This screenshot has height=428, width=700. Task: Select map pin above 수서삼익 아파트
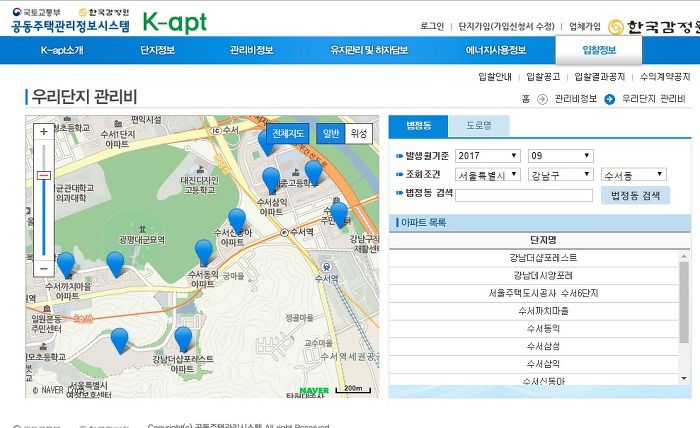(x=271, y=181)
